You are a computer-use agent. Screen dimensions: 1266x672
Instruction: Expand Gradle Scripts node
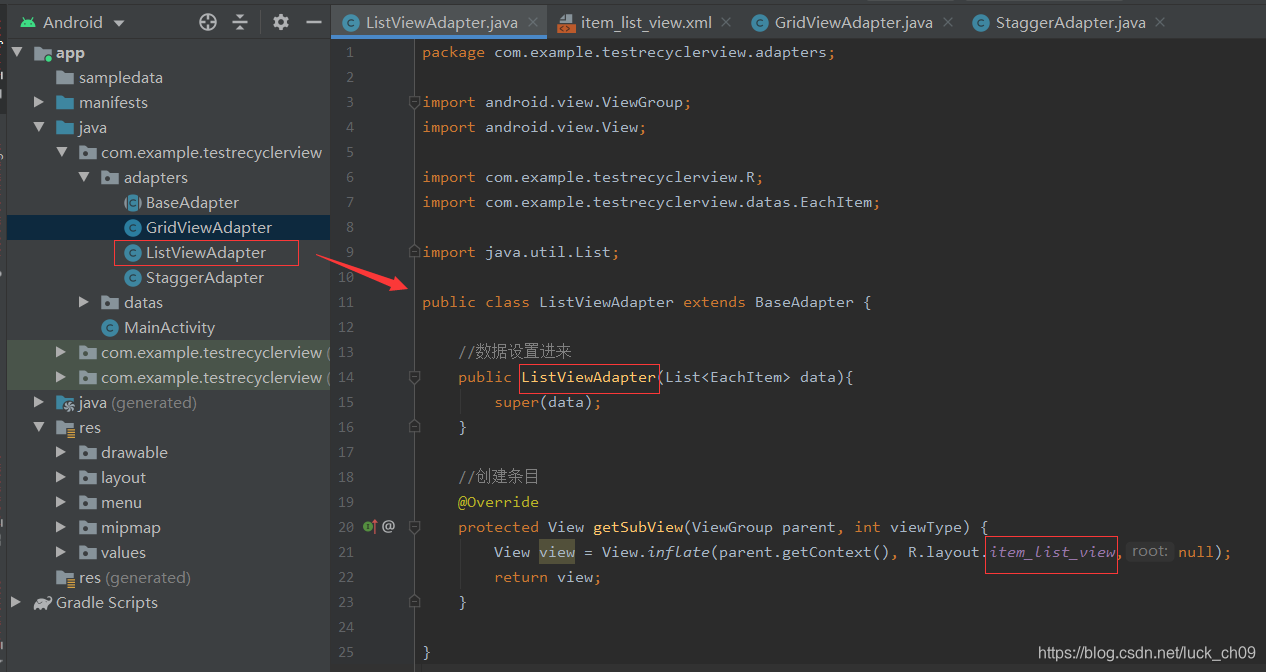tap(16, 602)
